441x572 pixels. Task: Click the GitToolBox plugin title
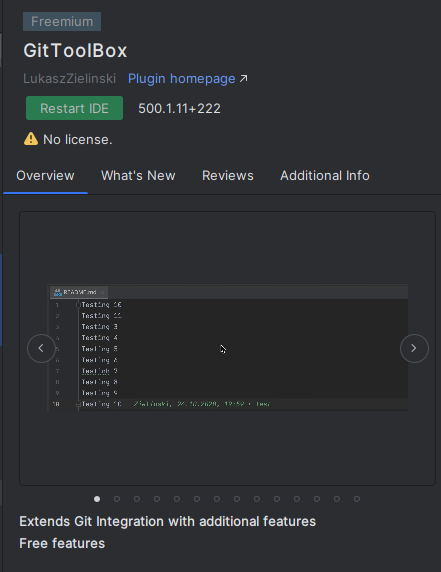[x=75, y=50]
